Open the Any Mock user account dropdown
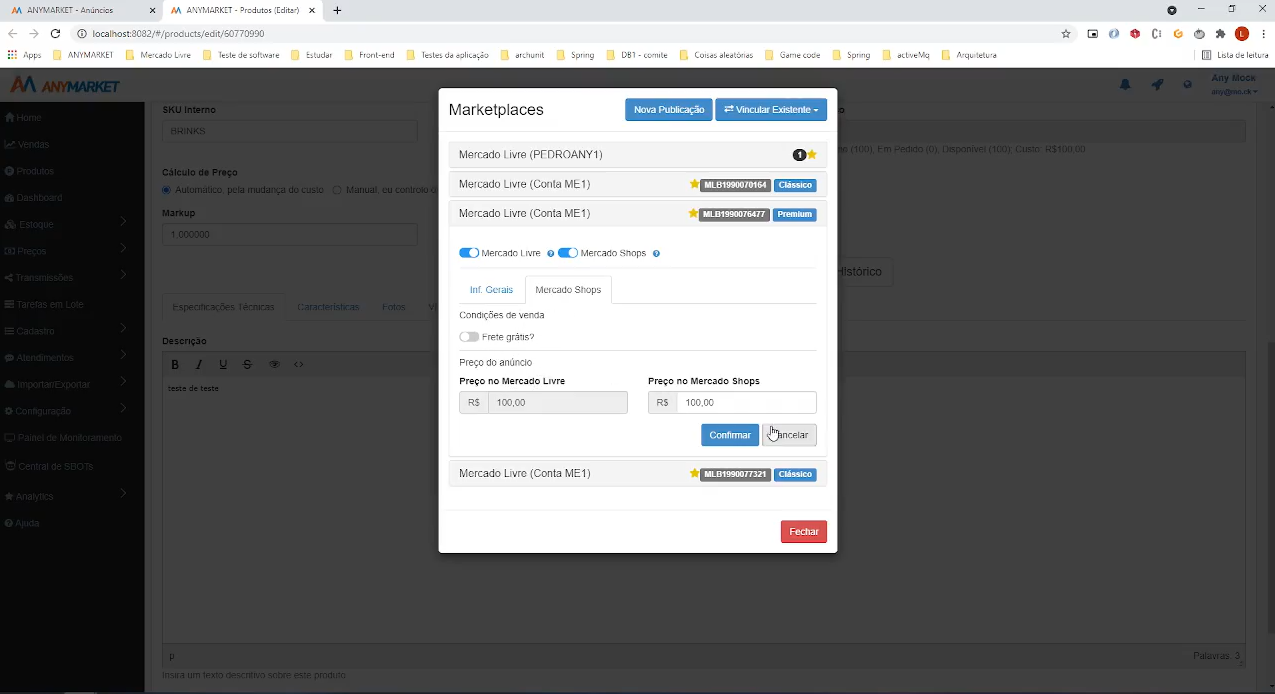The image size is (1275, 694). (1233, 85)
